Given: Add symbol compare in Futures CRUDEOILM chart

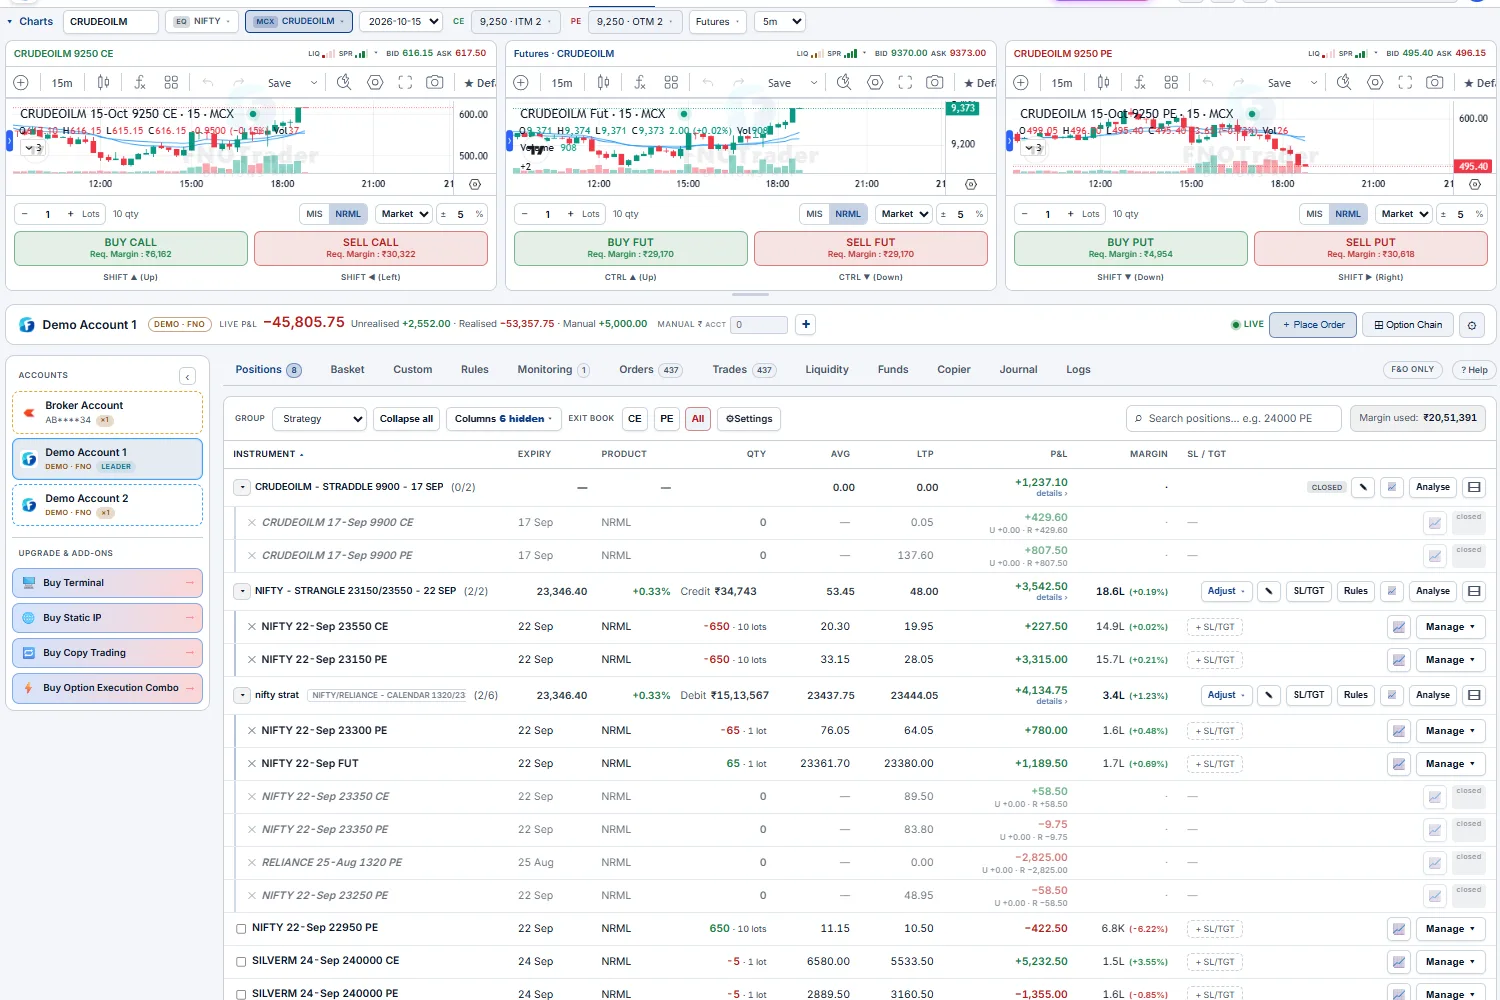Looking at the screenshot, I should 521,83.
